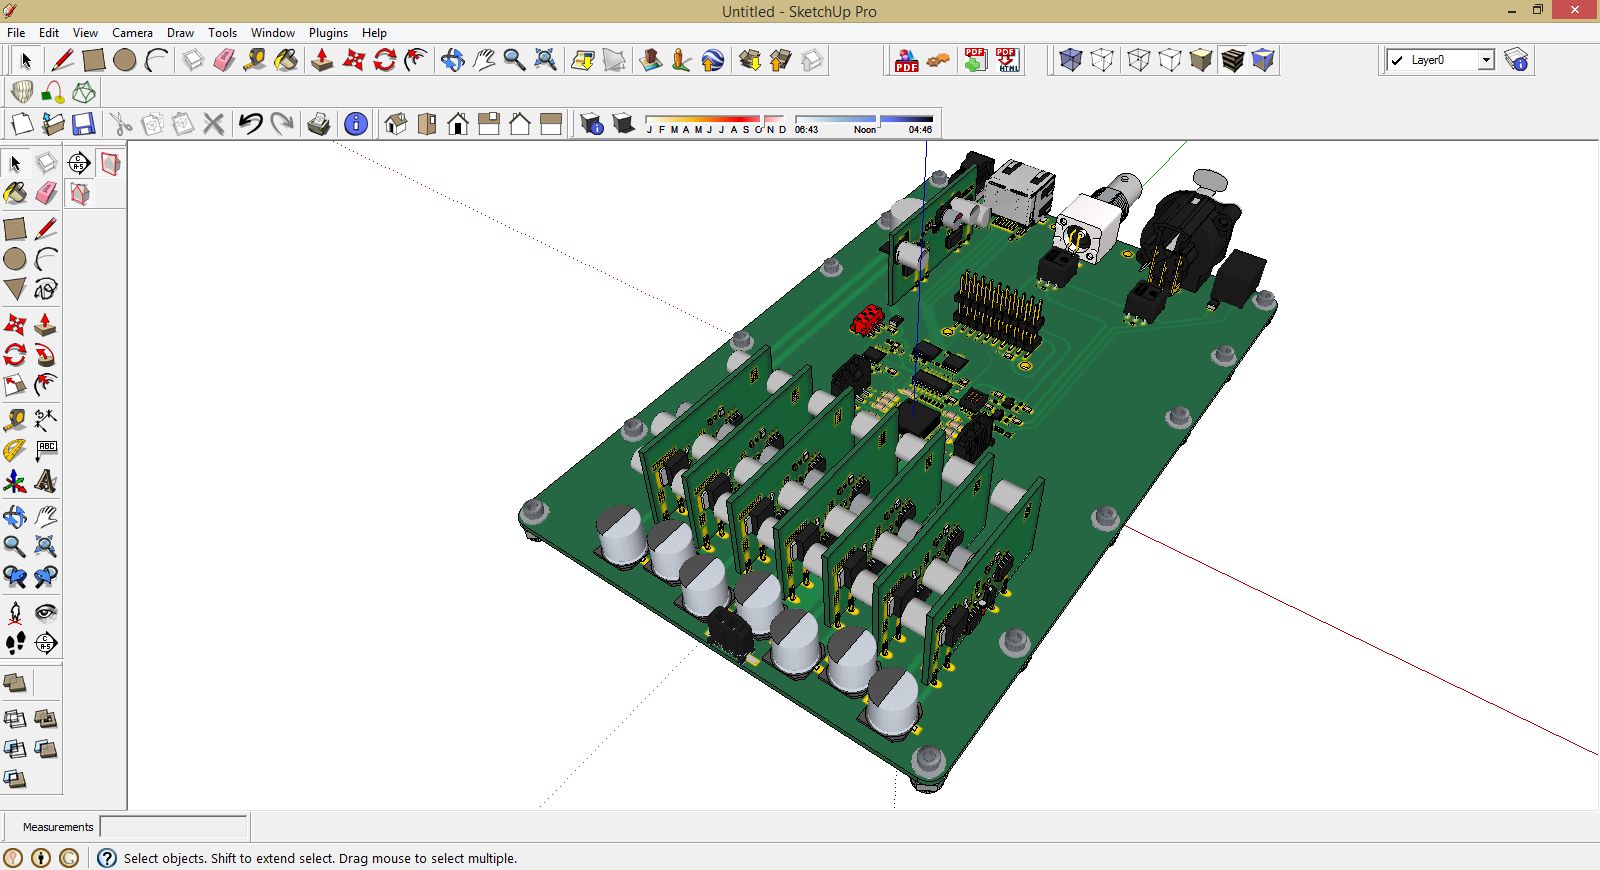Toggle Shadows on or off
The width and height of the screenshot is (1600, 870).
[624, 124]
